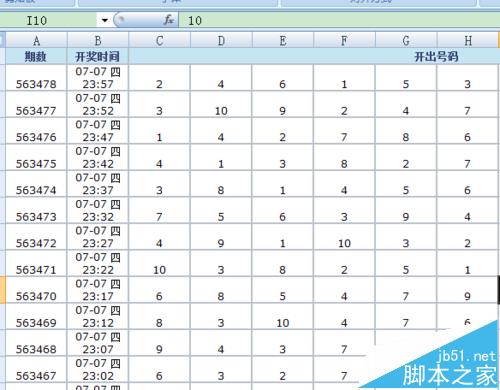Select column G header
The image size is (500, 390).
coord(406,40)
